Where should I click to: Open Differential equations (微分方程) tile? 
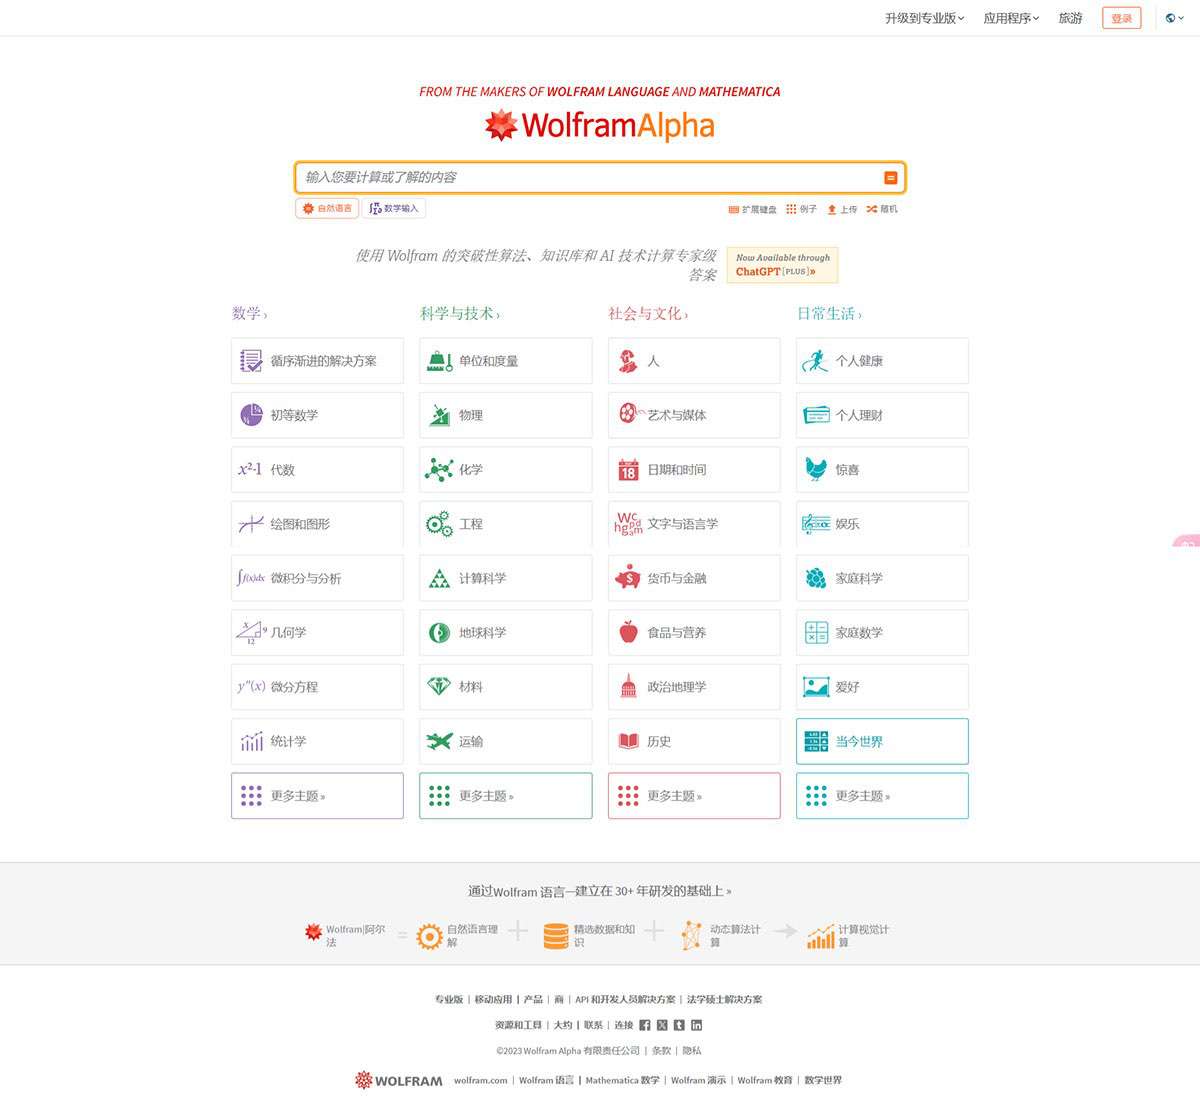pyautogui.click(x=317, y=687)
